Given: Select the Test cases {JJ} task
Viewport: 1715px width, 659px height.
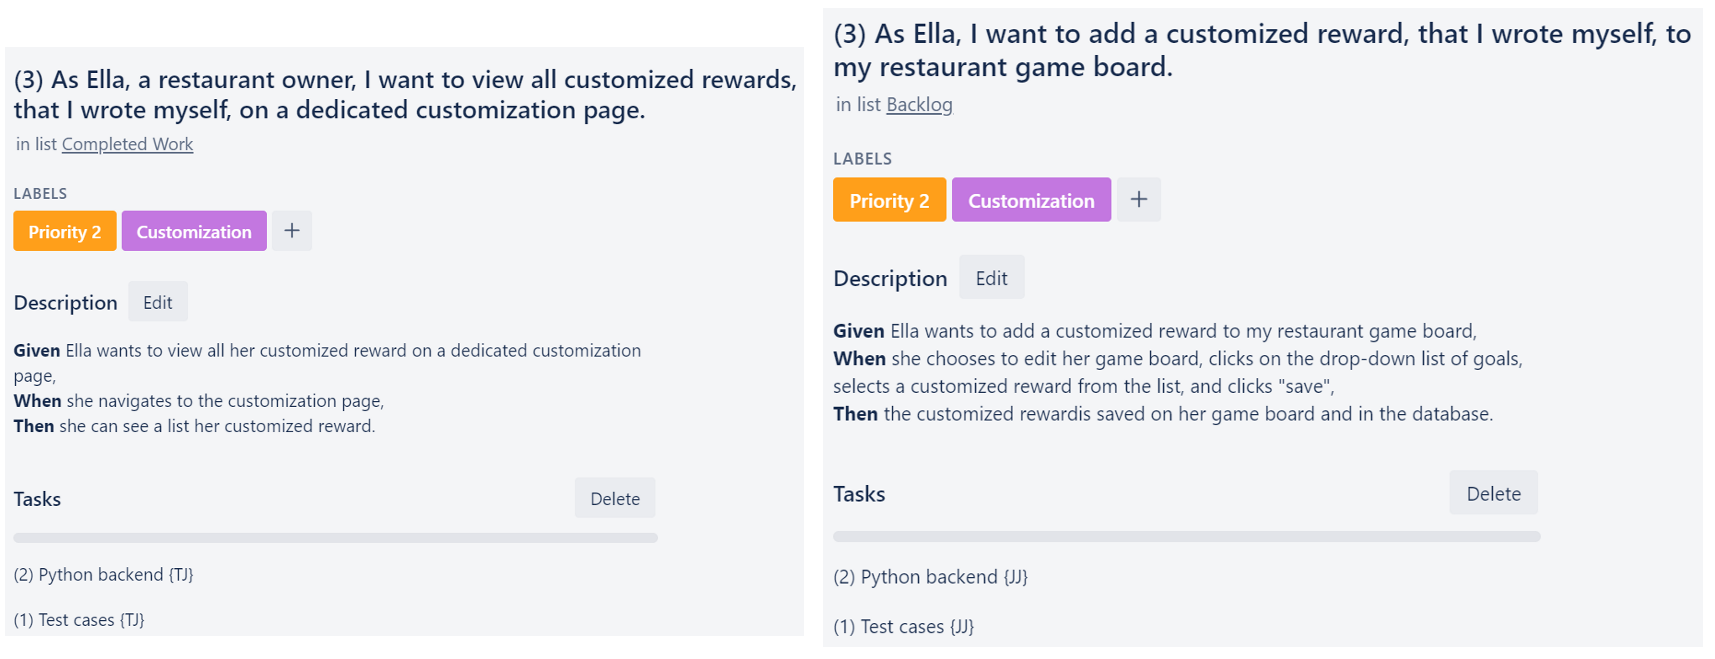Looking at the screenshot, I should [904, 627].
